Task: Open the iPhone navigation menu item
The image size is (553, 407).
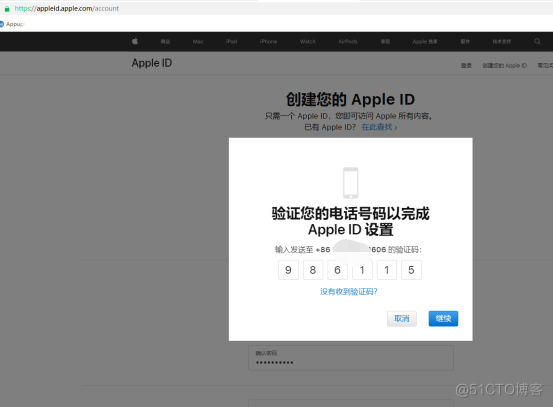Action: coord(268,42)
